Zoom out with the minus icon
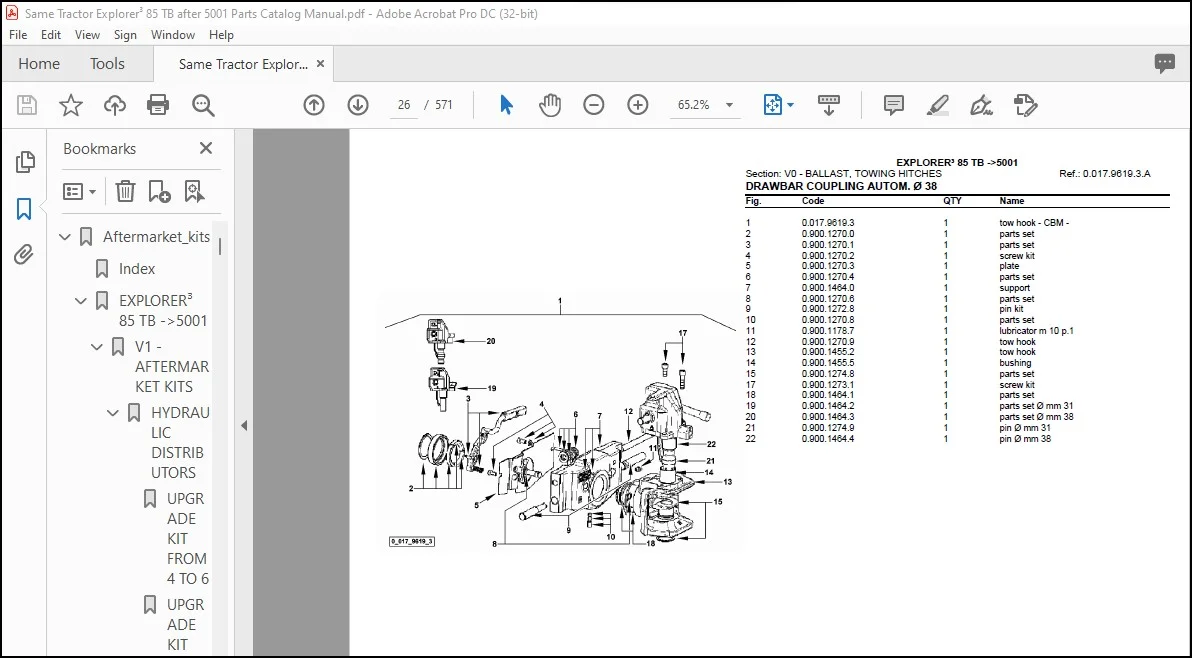Viewport: 1192px width, 658px height. (594, 105)
